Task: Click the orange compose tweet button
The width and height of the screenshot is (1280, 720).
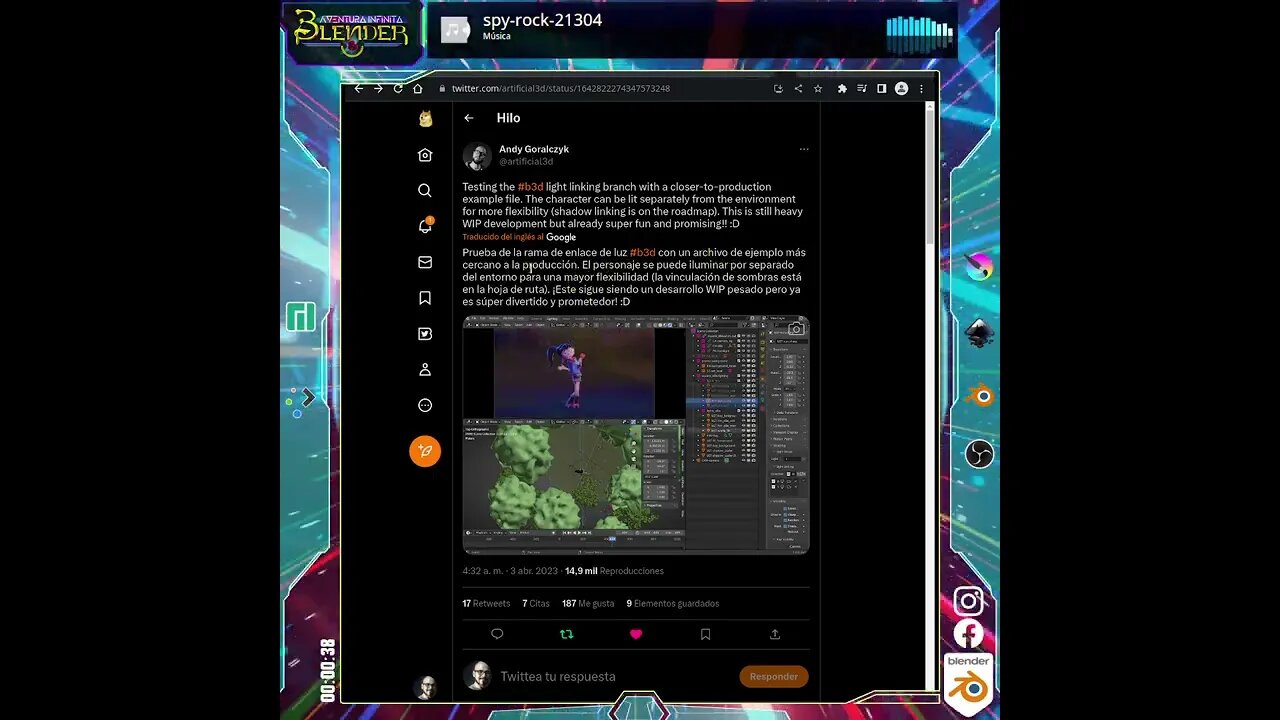Action: tap(425, 451)
